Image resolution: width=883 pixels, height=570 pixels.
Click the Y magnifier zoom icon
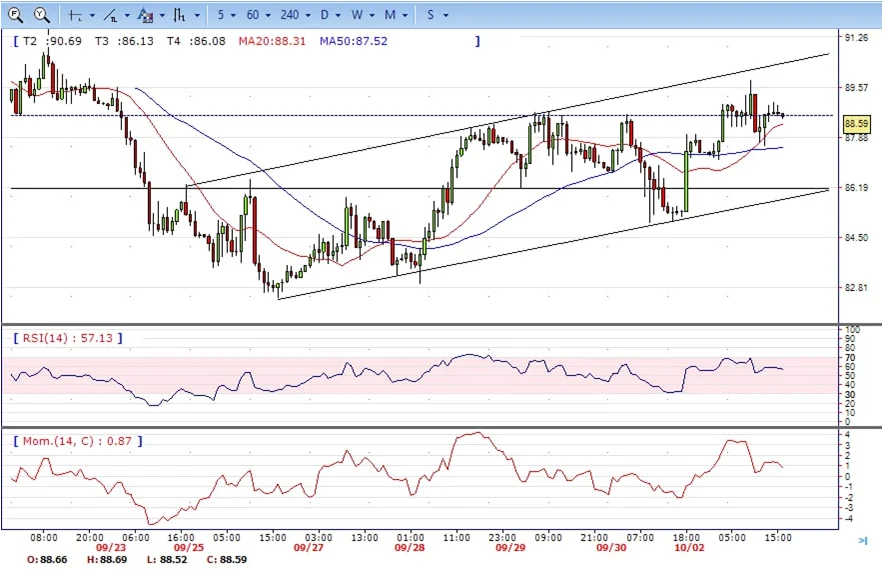[41, 15]
